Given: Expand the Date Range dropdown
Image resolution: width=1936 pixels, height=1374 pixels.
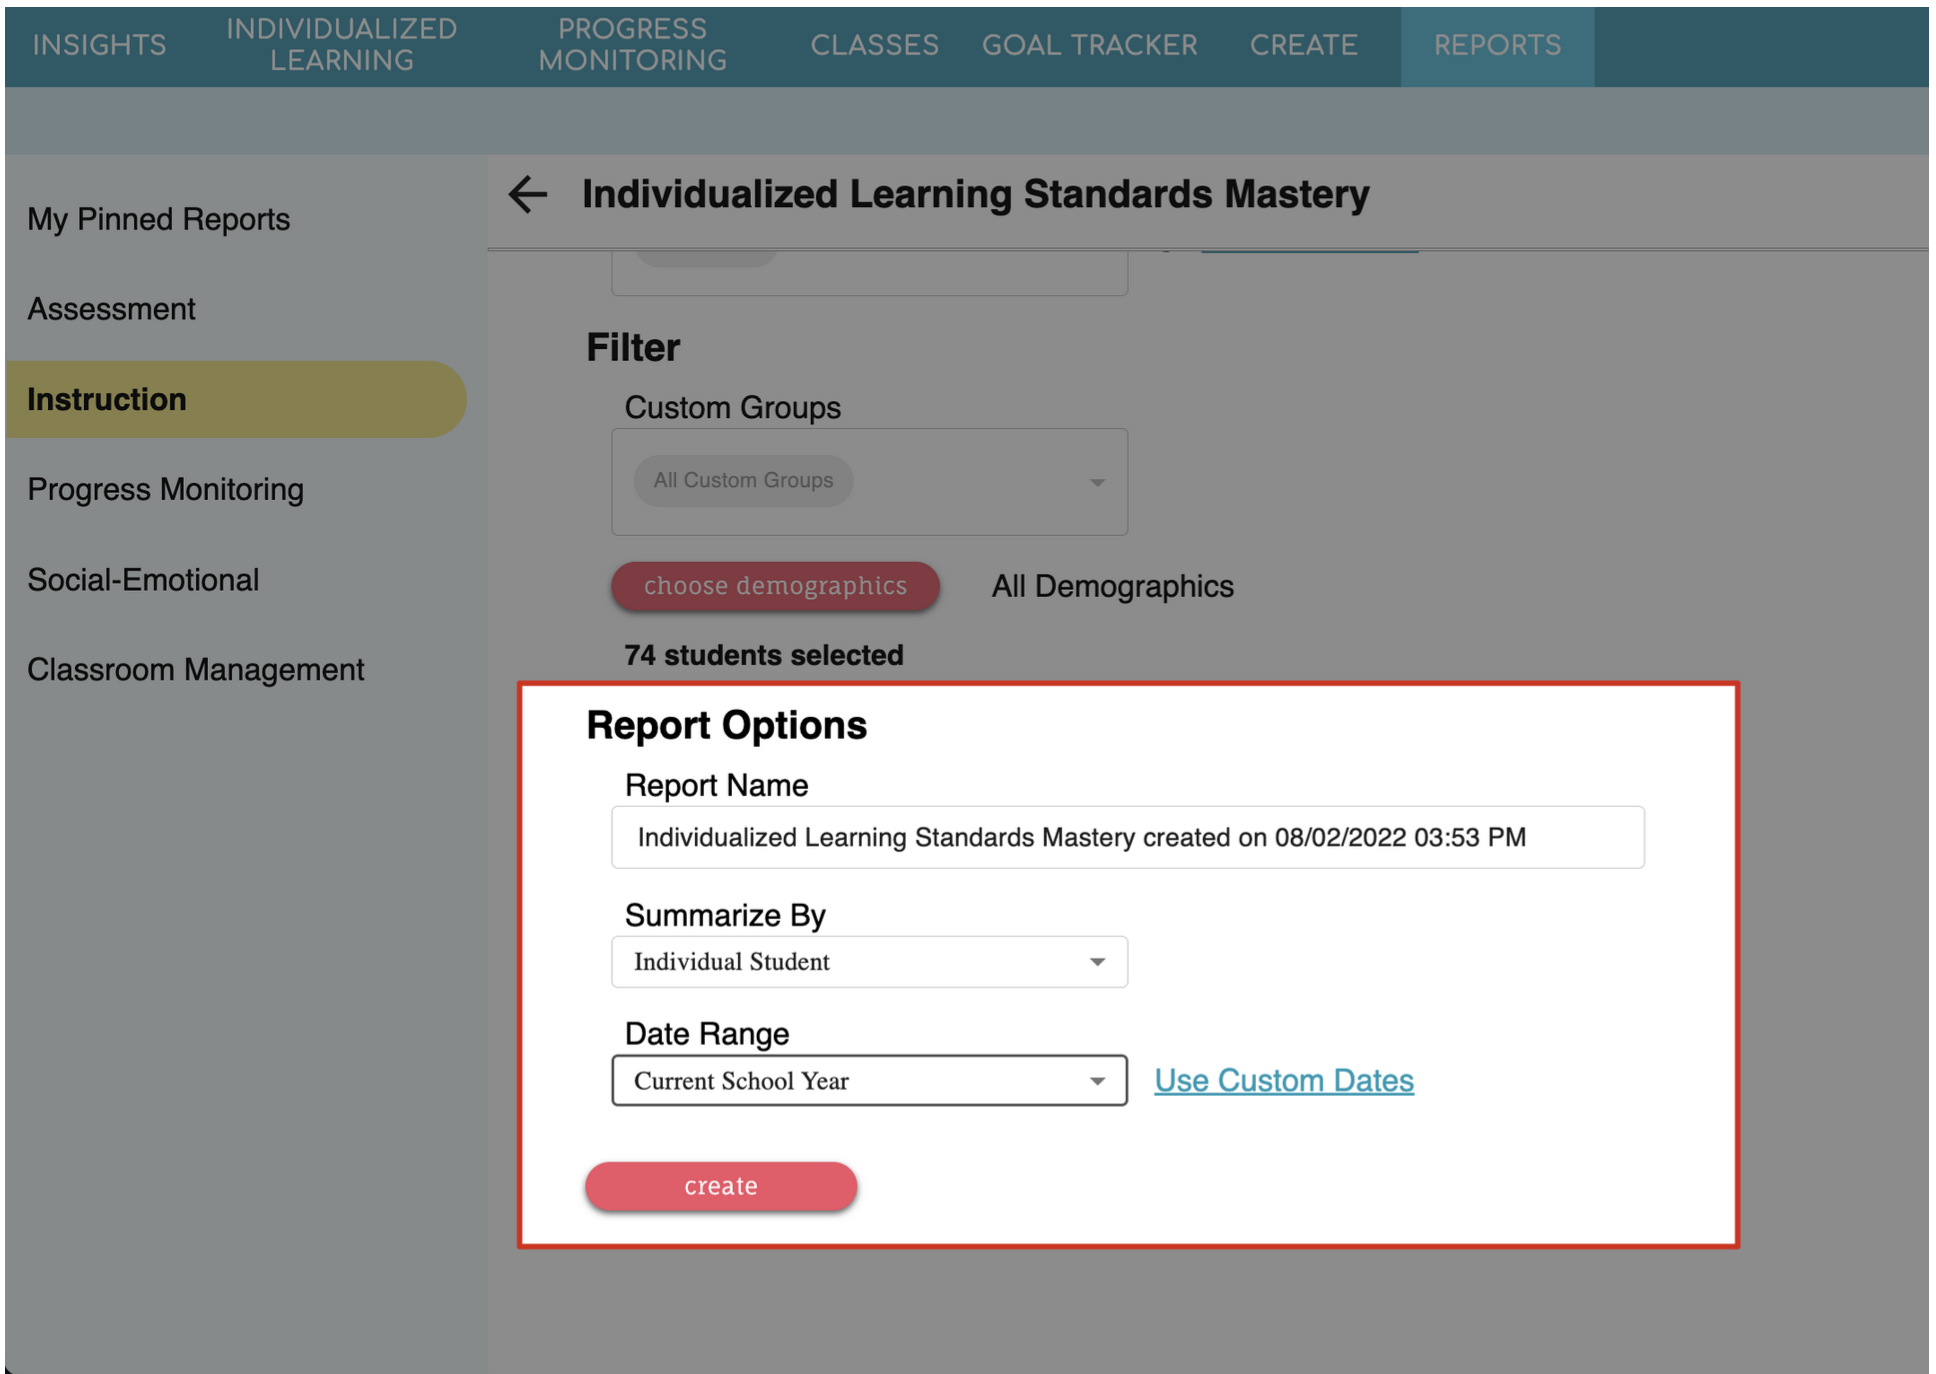Looking at the screenshot, I should pos(868,1081).
